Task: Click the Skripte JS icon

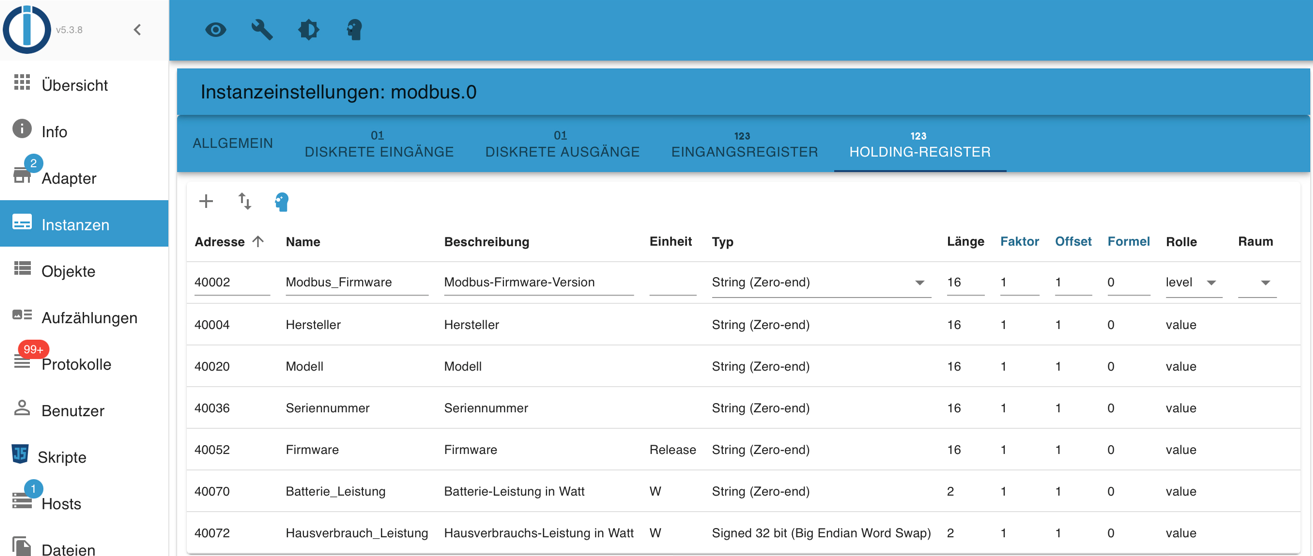Action: click(x=20, y=455)
